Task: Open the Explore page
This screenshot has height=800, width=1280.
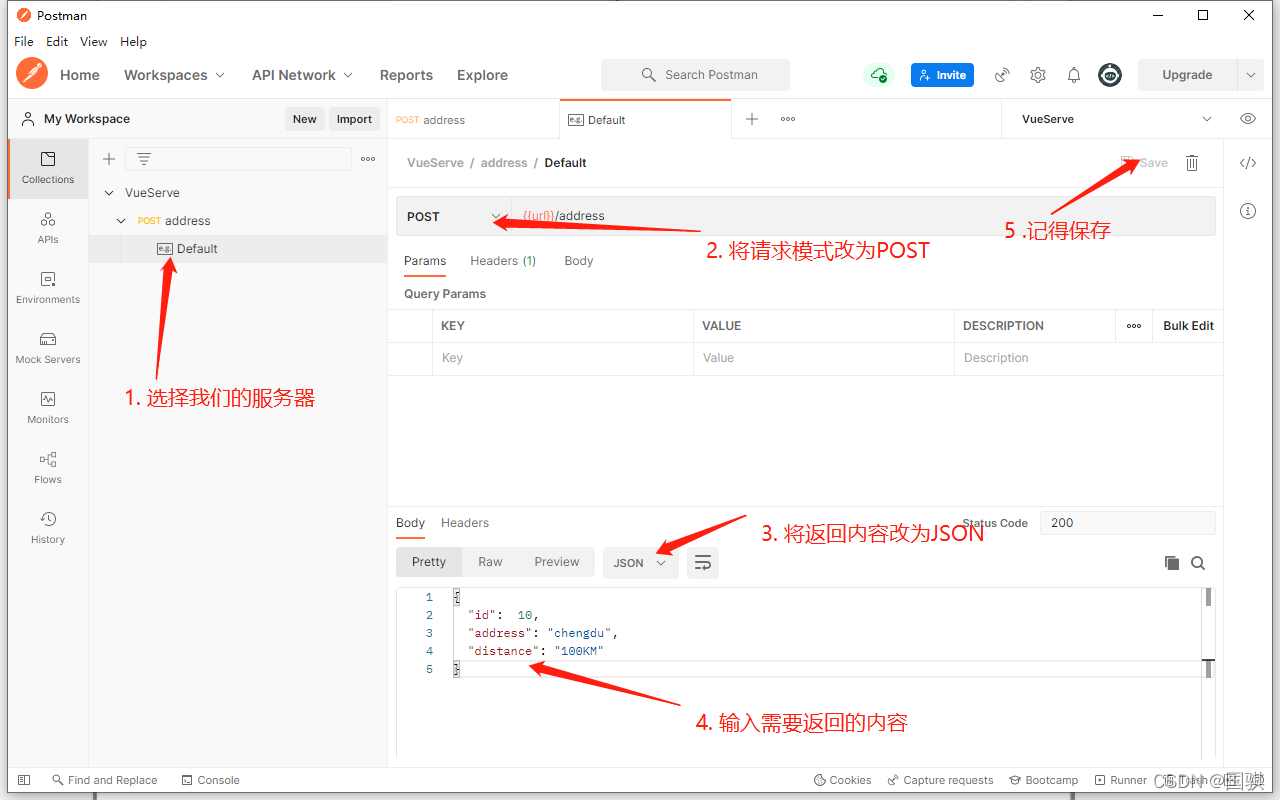Action: [482, 75]
